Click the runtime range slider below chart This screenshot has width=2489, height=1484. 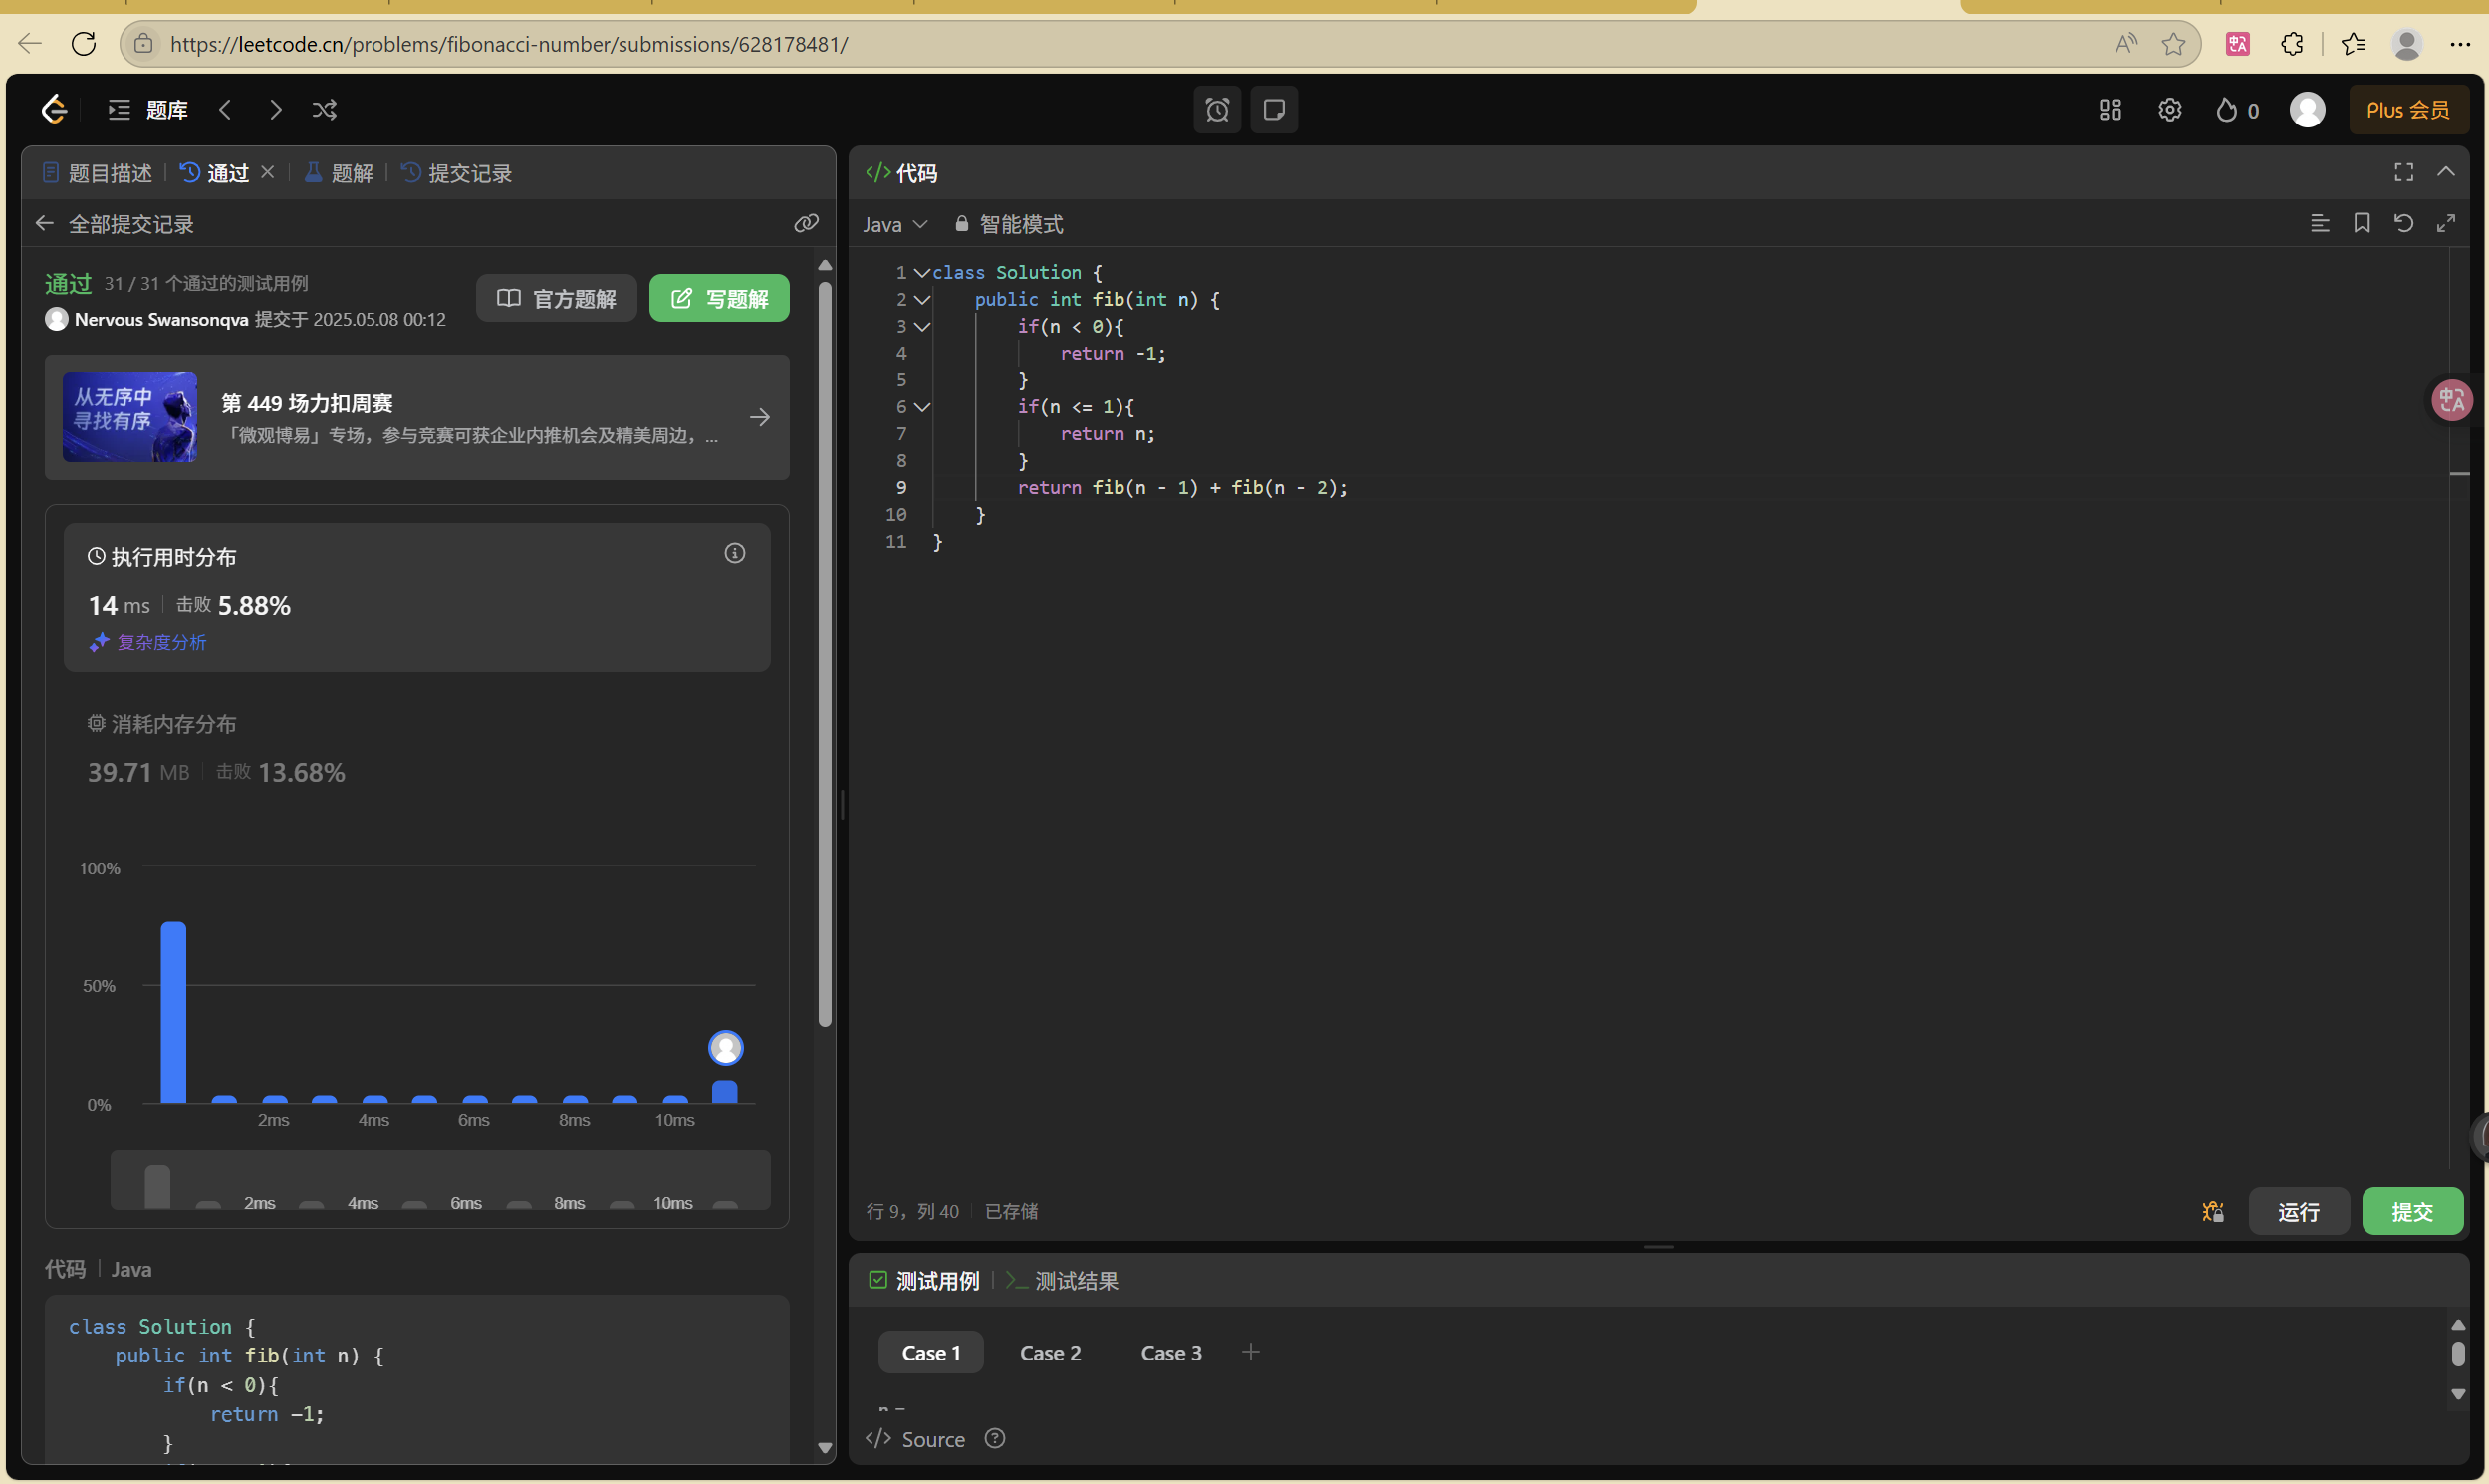(x=440, y=1182)
